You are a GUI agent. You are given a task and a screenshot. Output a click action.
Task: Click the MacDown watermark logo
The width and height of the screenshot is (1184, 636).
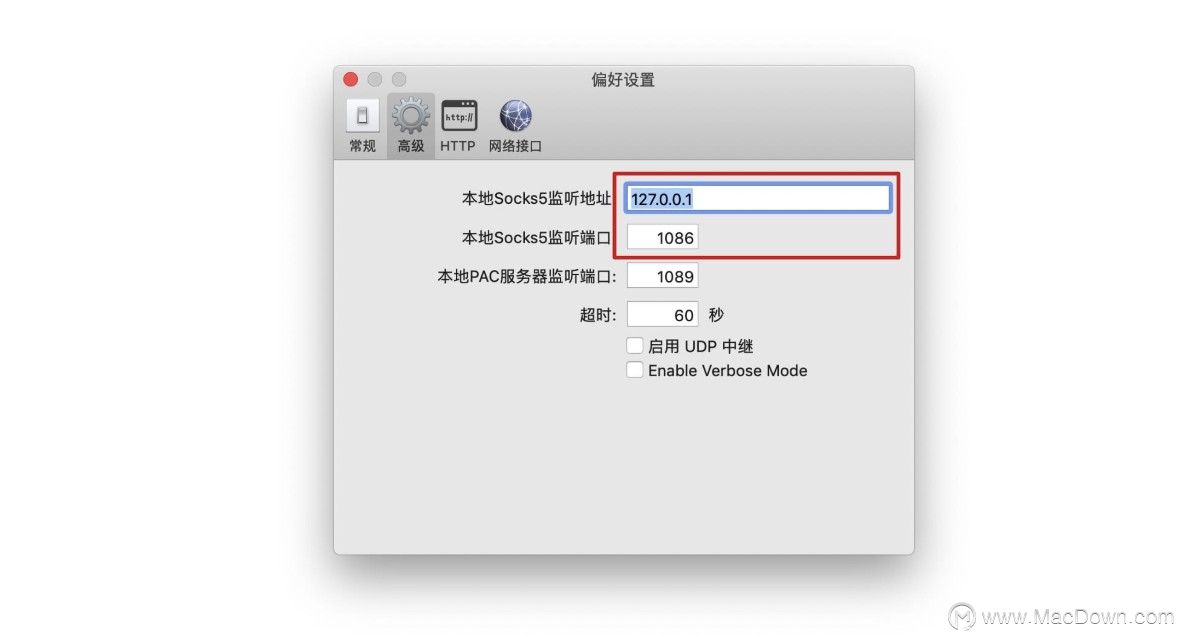point(962,616)
